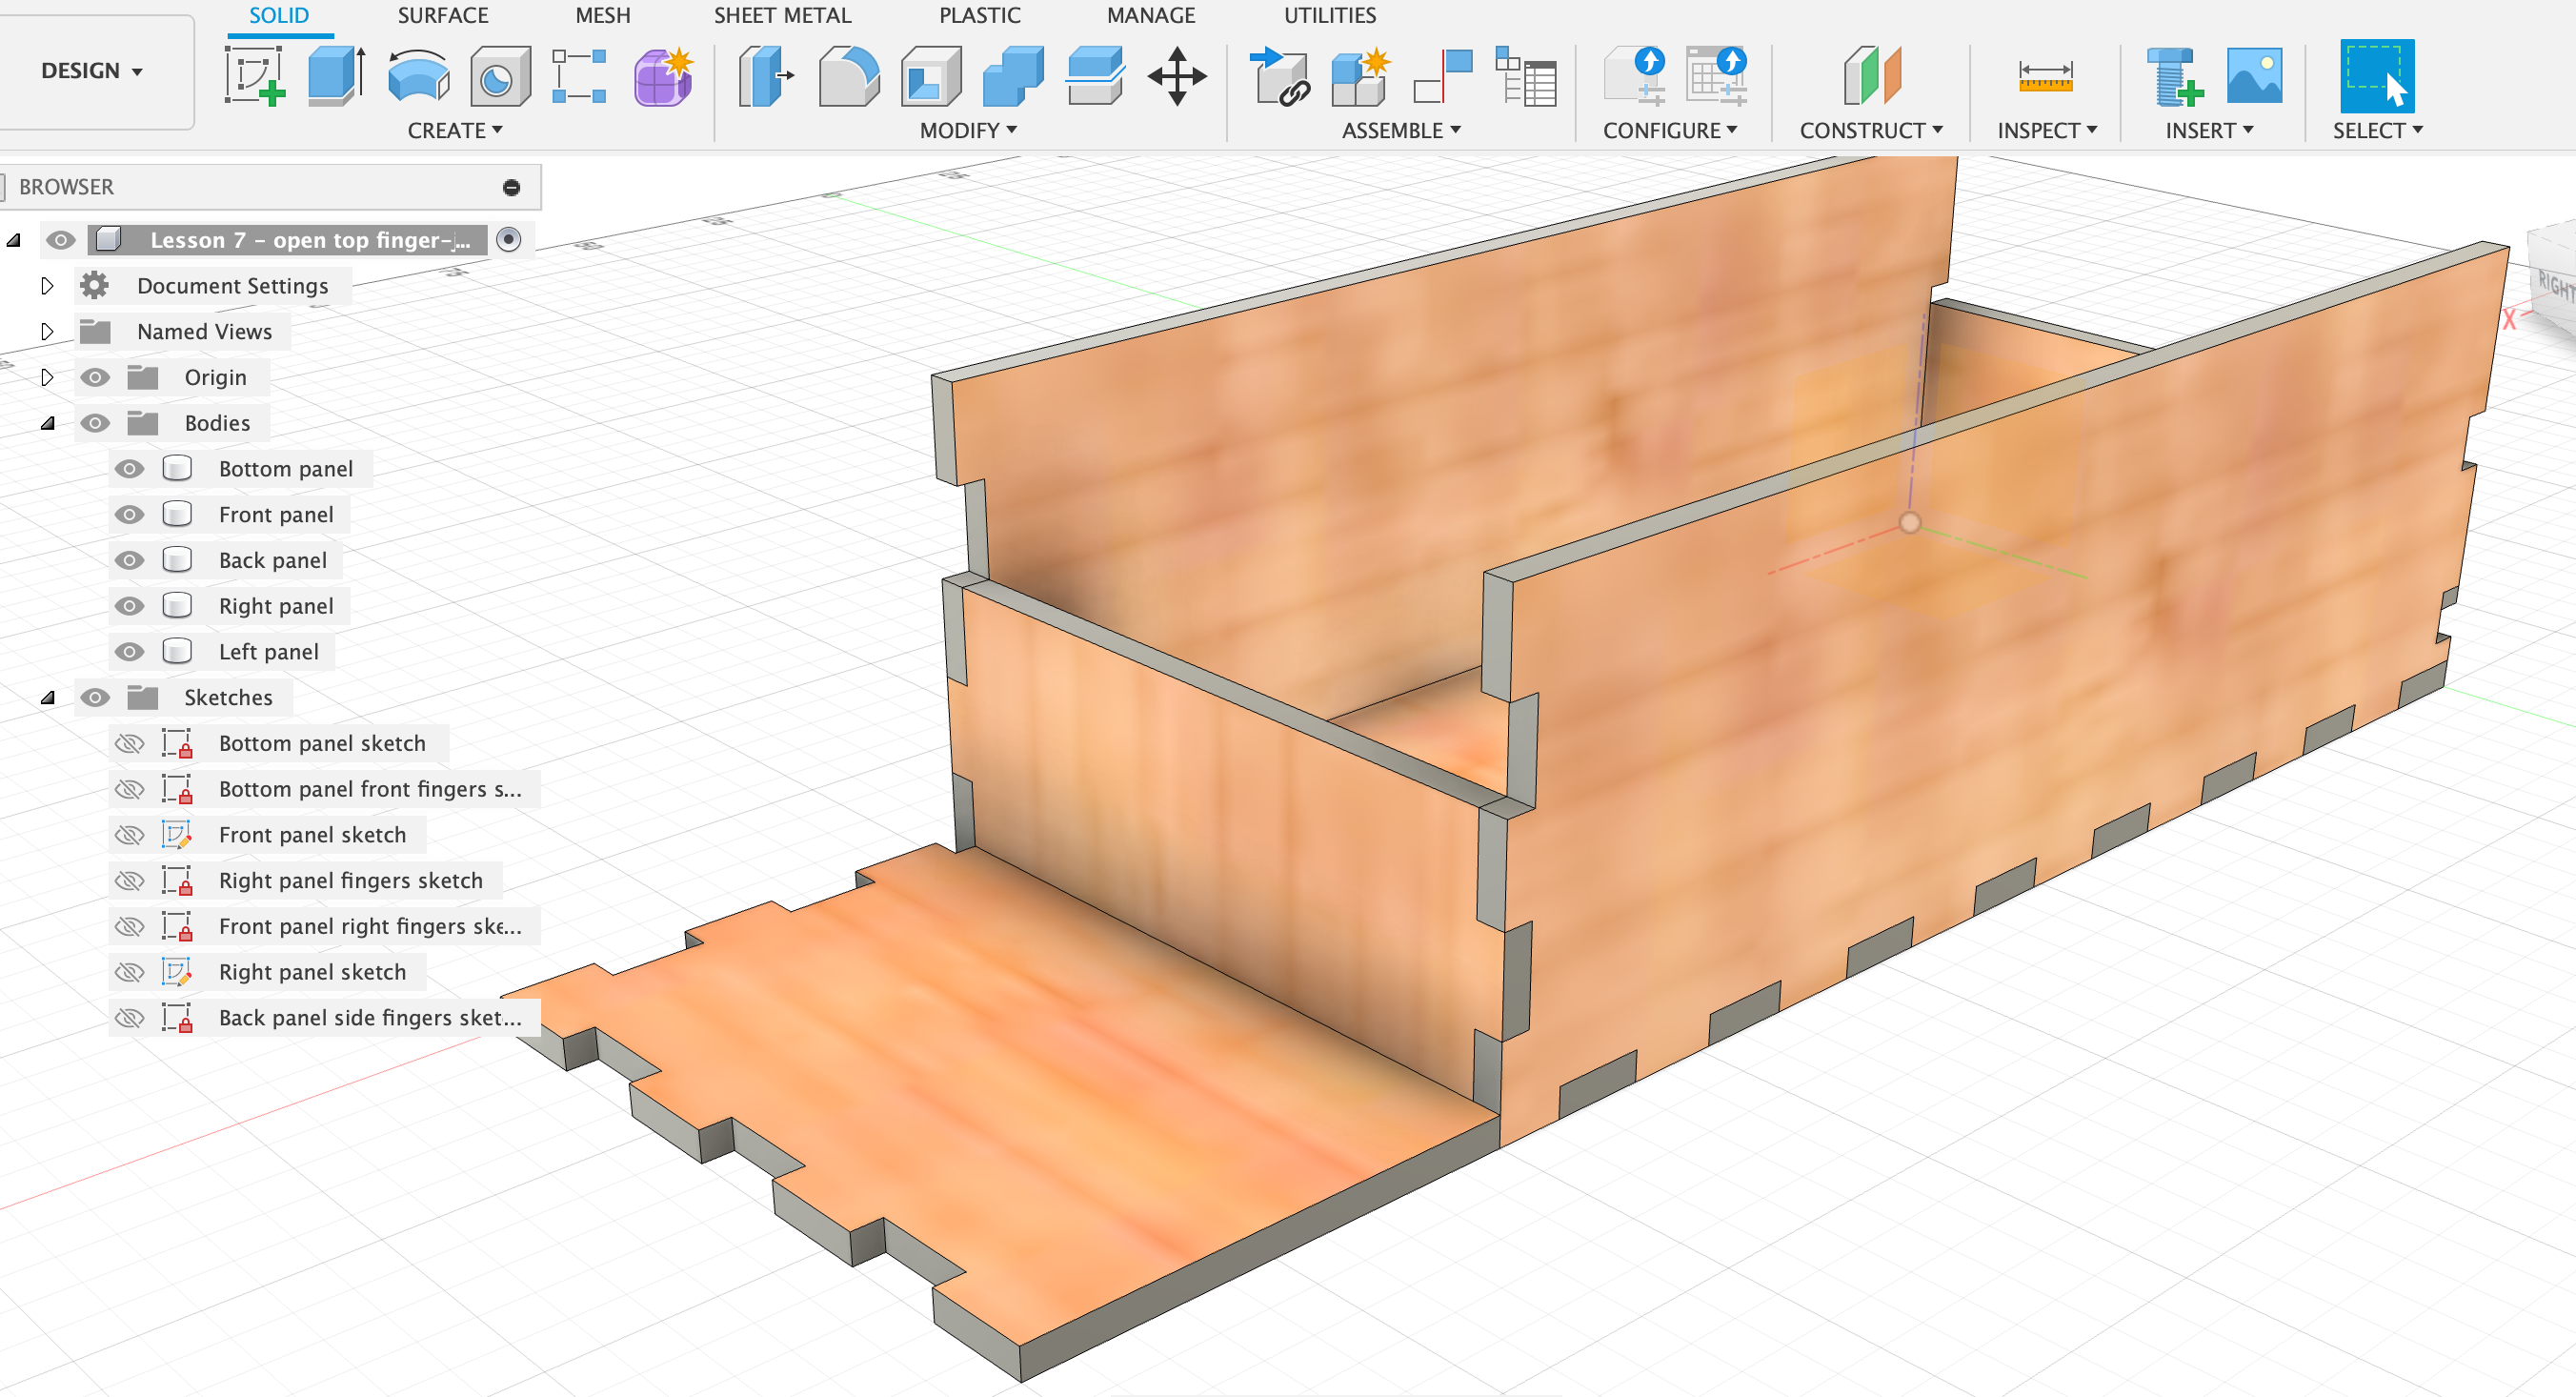Click the Measure tool icon

pos(2044,76)
